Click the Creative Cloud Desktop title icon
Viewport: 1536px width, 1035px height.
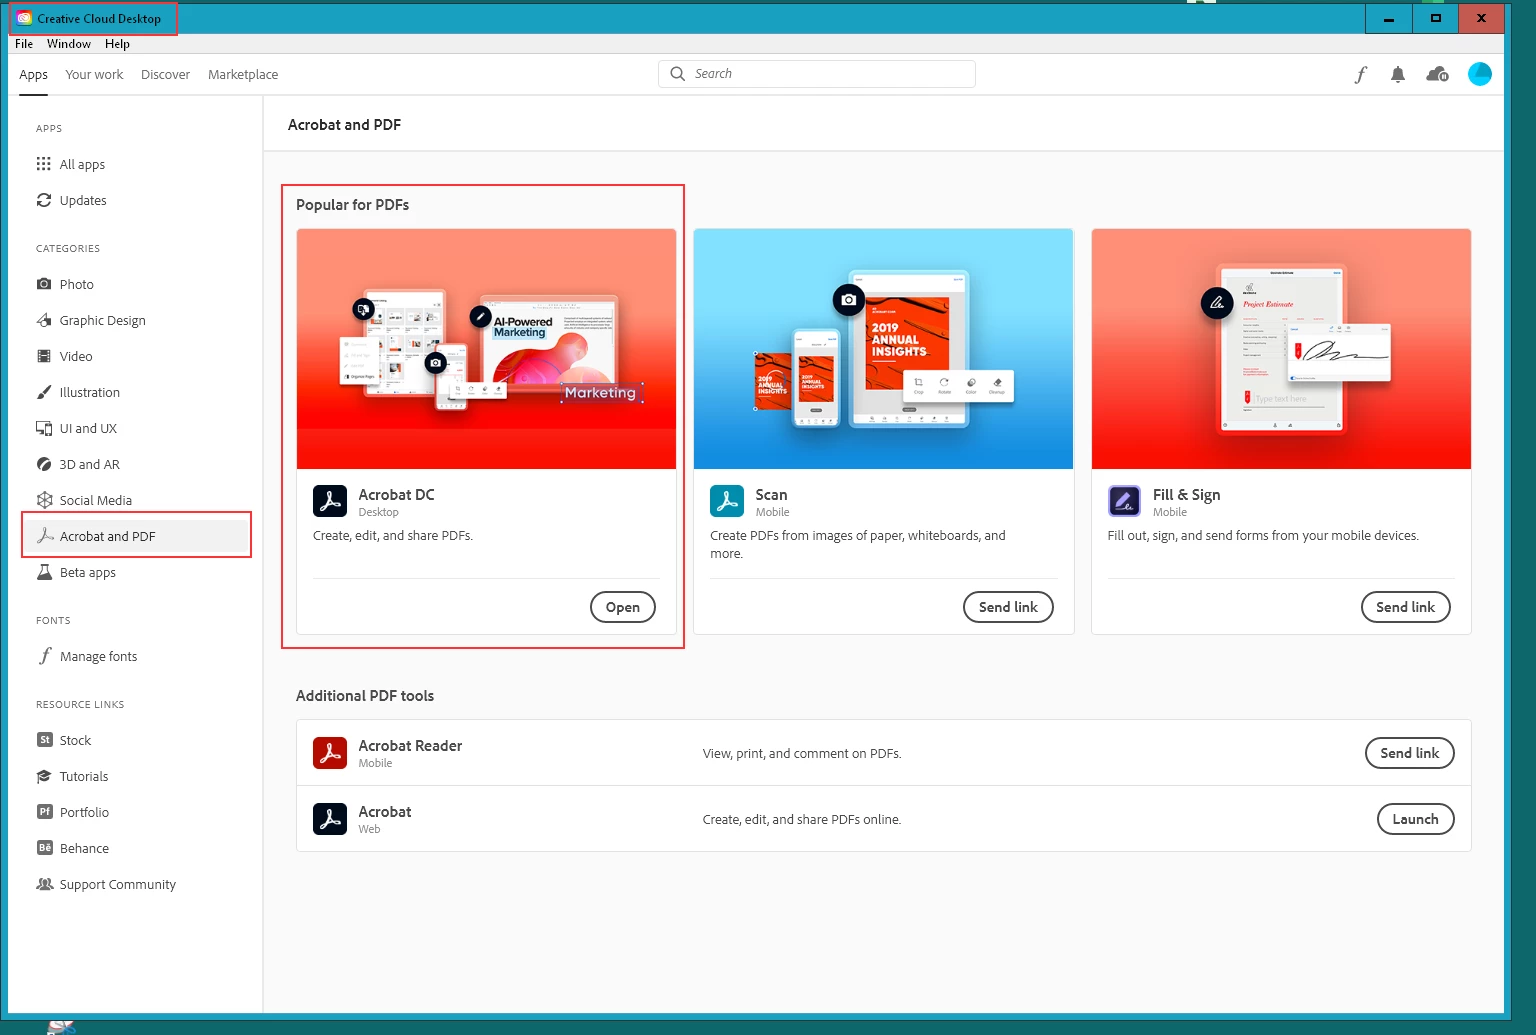point(24,18)
